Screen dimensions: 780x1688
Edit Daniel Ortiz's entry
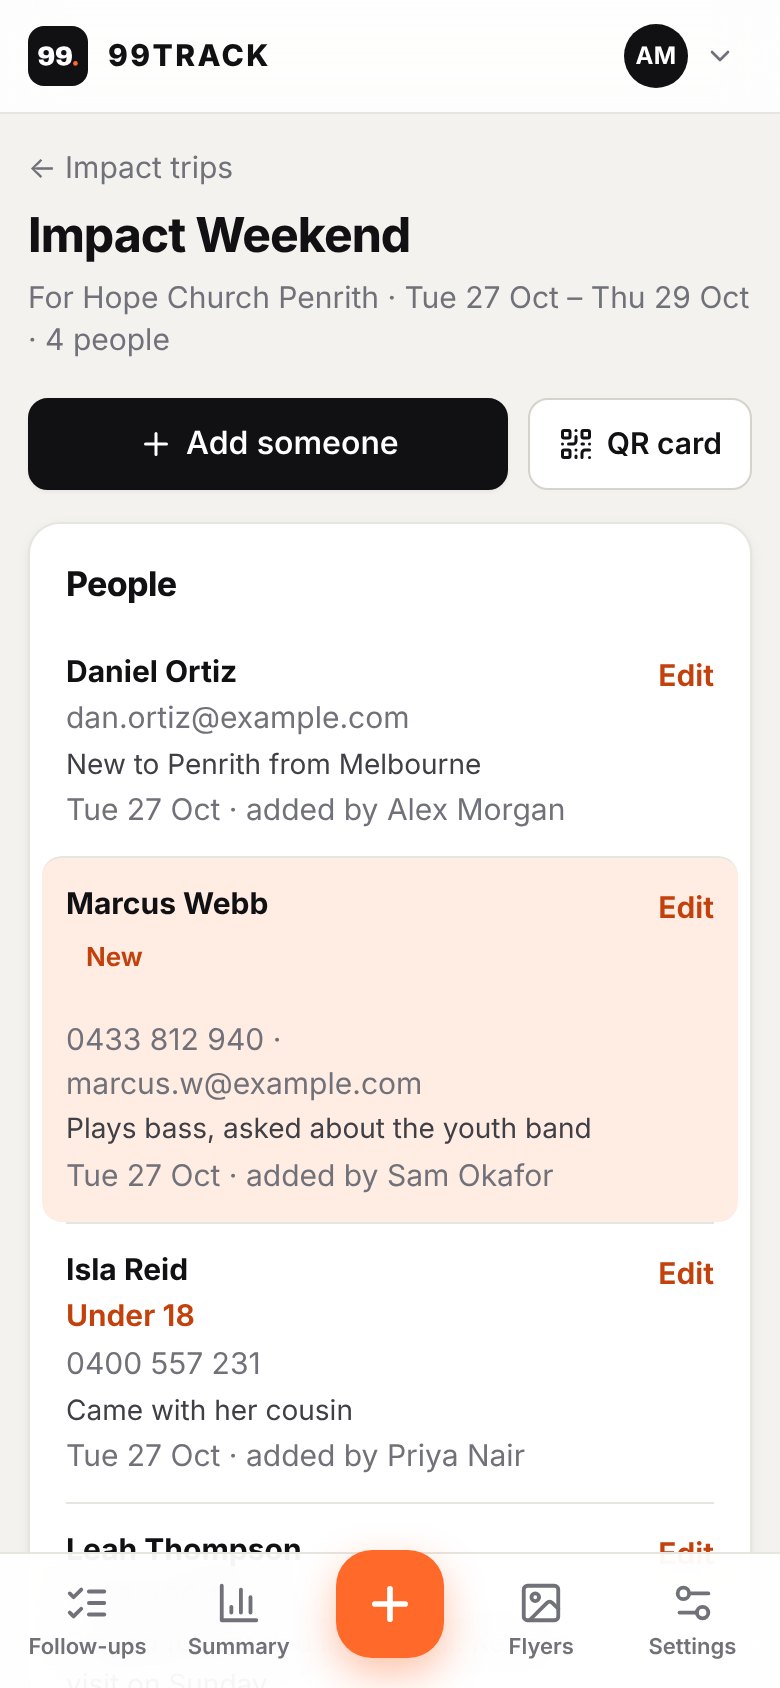[686, 676]
